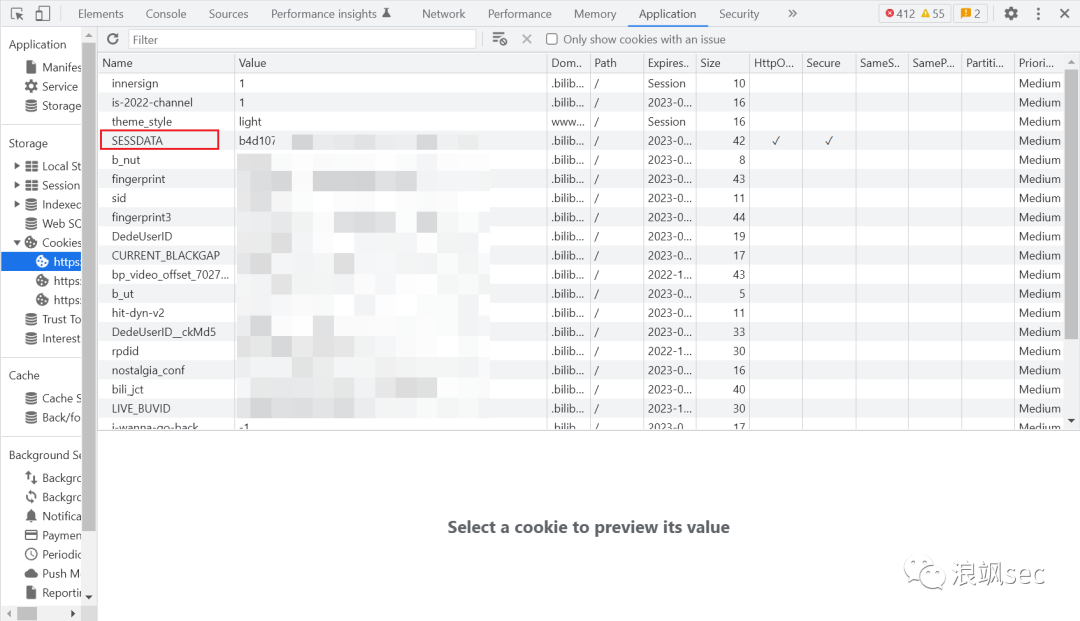Open DevTools settings gear
1080x621 pixels.
pyautogui.click(x=1010, y=14)
